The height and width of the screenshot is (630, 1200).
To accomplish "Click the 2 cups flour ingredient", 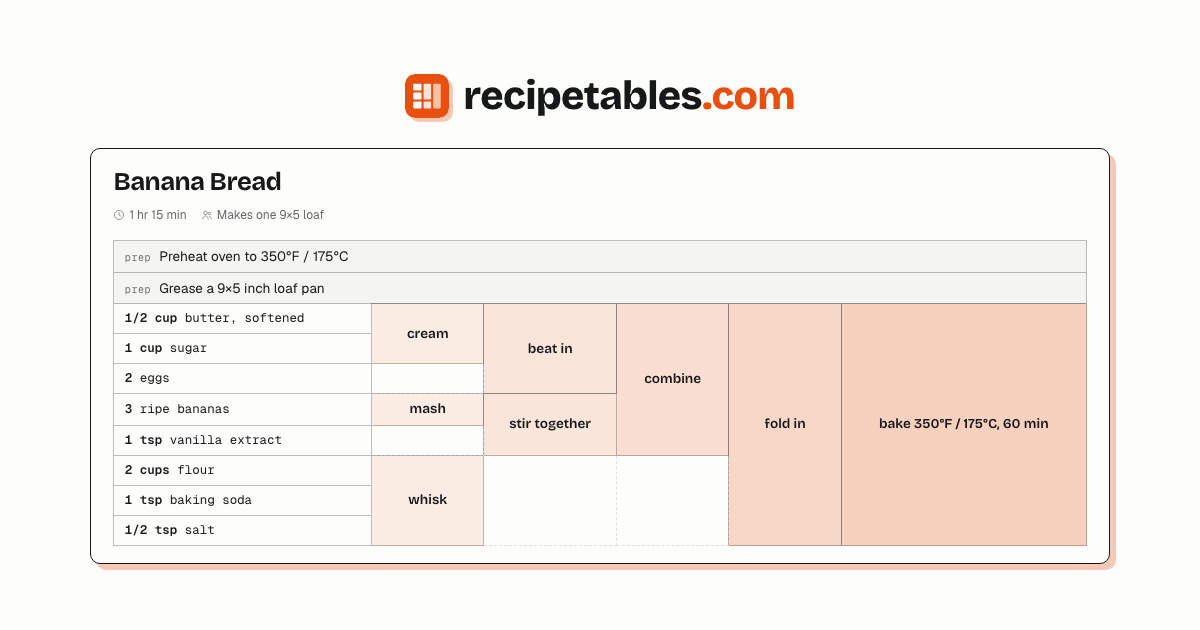I will (x=243, y=471).
